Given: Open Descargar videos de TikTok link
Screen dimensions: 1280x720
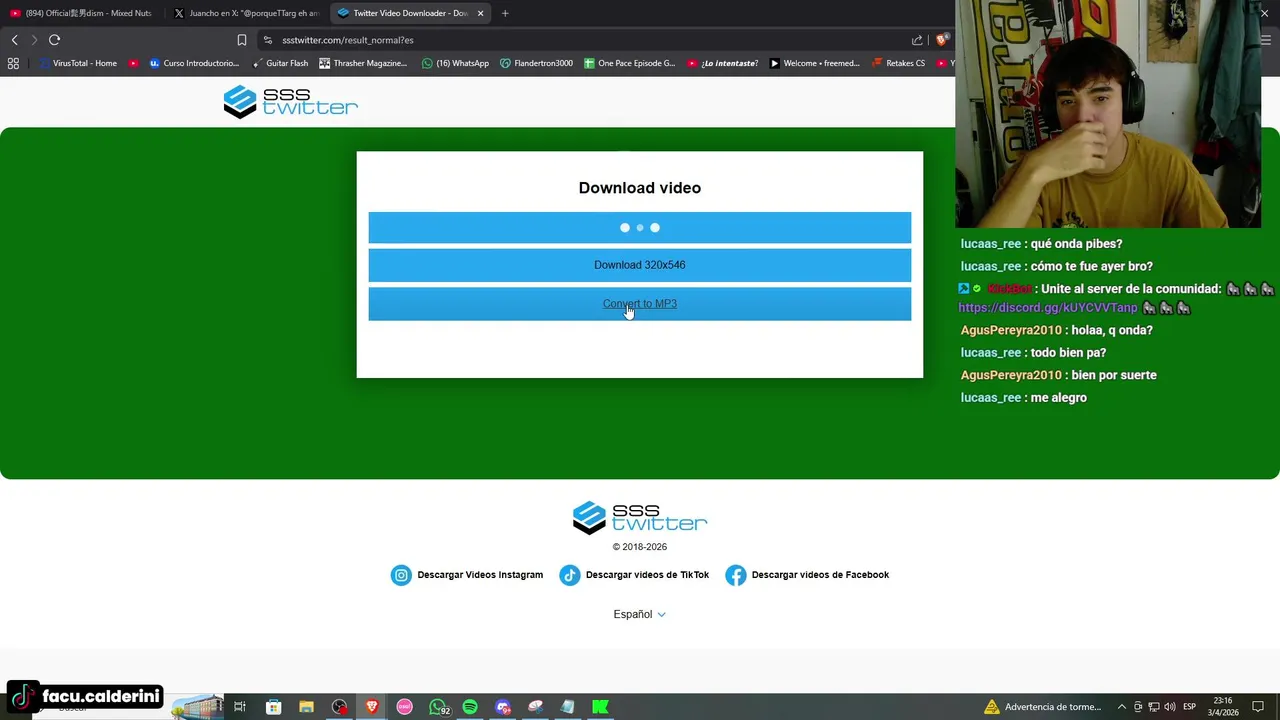Looking at the screenshot, I should pyautogui.click(x=647, y=575).
